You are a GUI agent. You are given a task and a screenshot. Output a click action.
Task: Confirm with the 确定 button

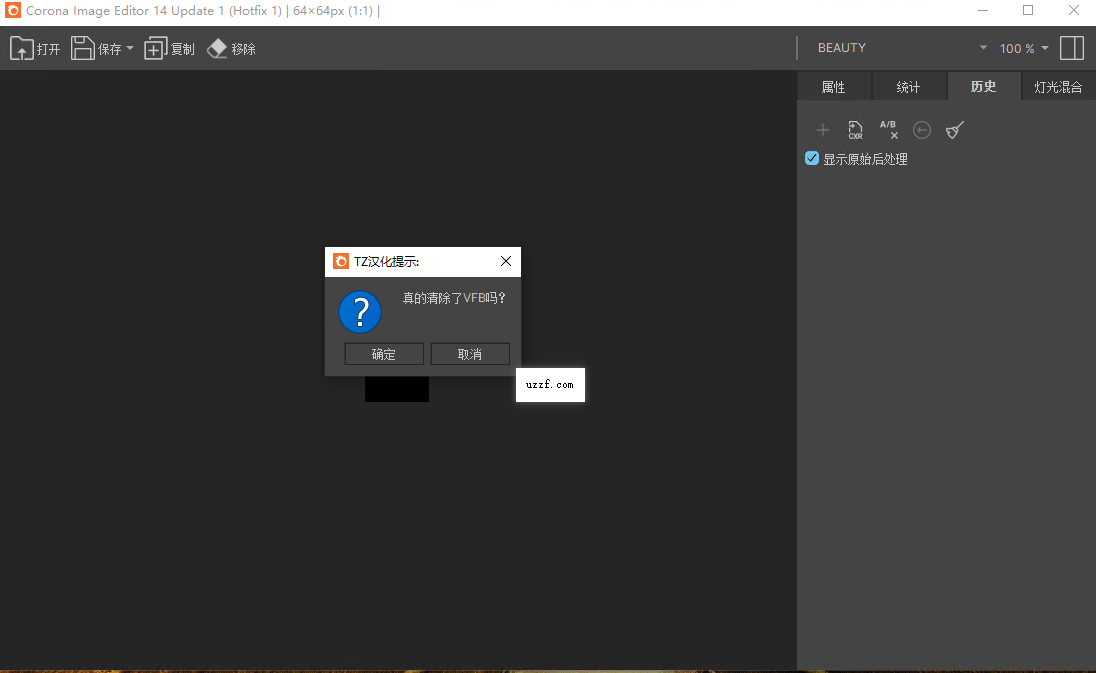coord(384,354)
